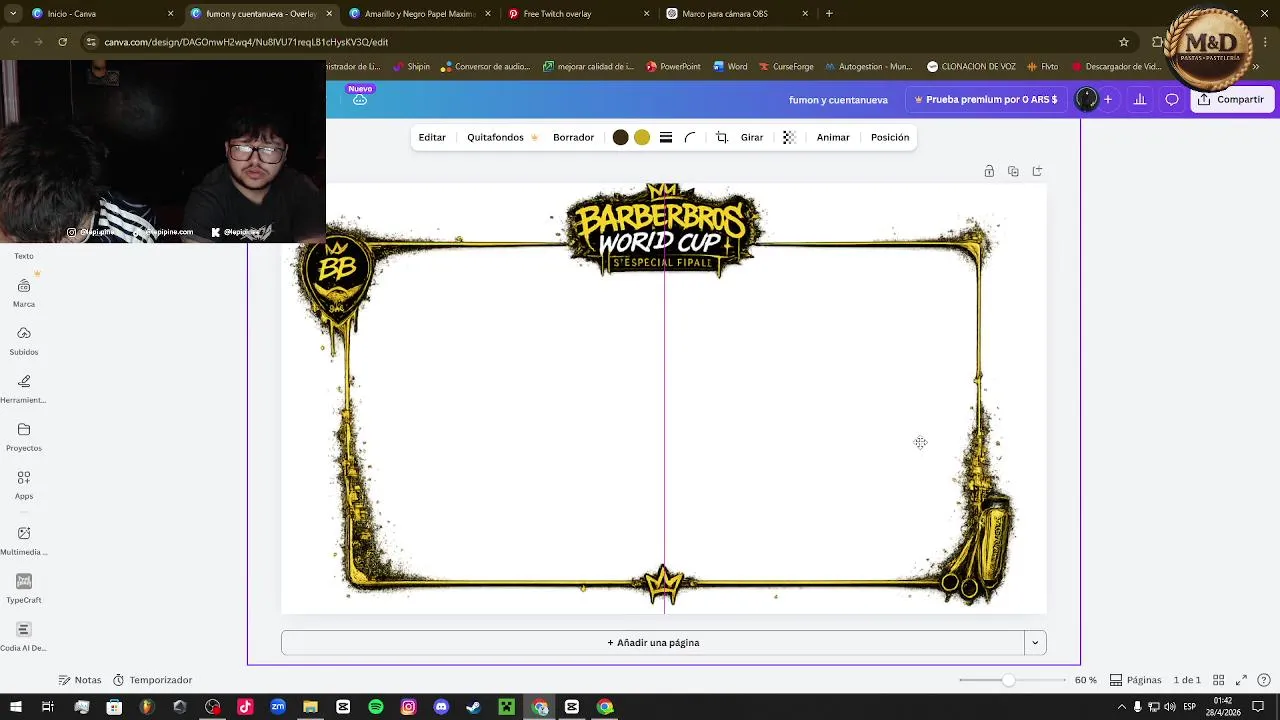The width and height of the screenshot is (1280, 720).
Task: Open the analytics bar chart icon
Action: tap(1140, 99)
